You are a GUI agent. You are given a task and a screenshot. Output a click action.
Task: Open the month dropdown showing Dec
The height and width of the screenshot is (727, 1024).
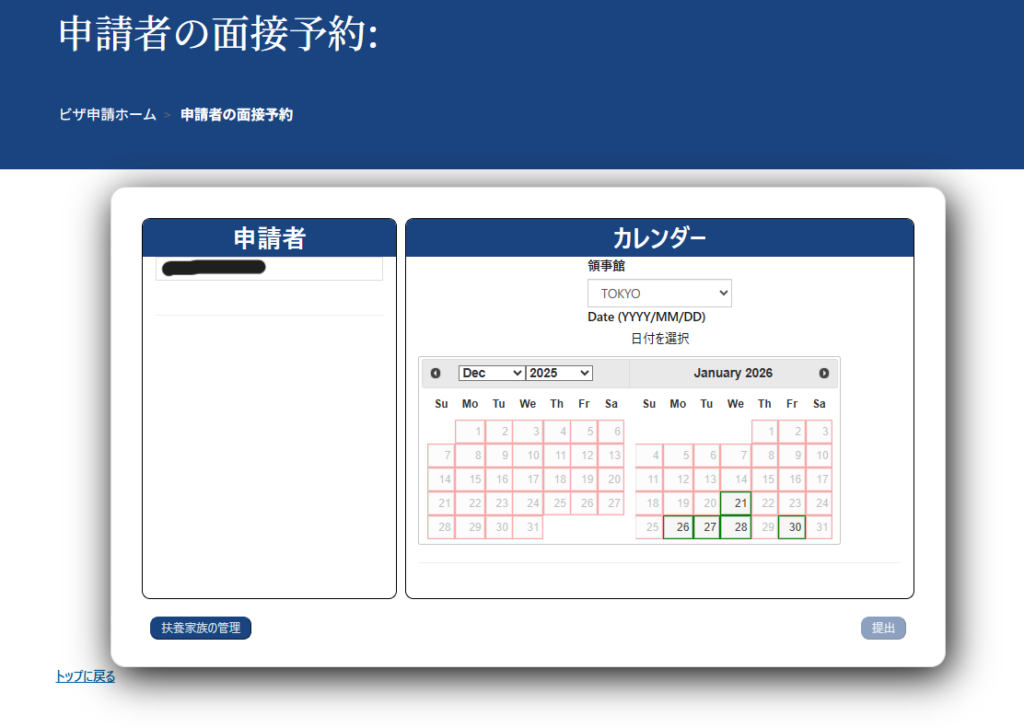[x=491, y=373]
